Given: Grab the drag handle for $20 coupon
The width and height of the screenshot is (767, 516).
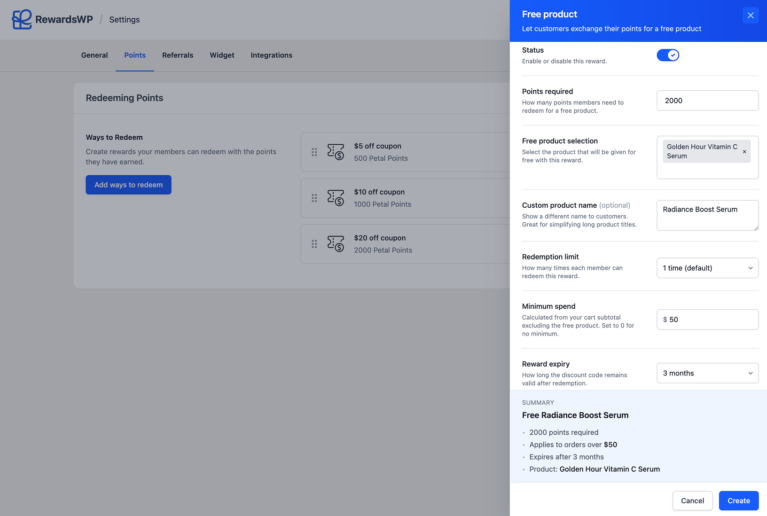Looking at the screenshot, I should pos(314,244).
